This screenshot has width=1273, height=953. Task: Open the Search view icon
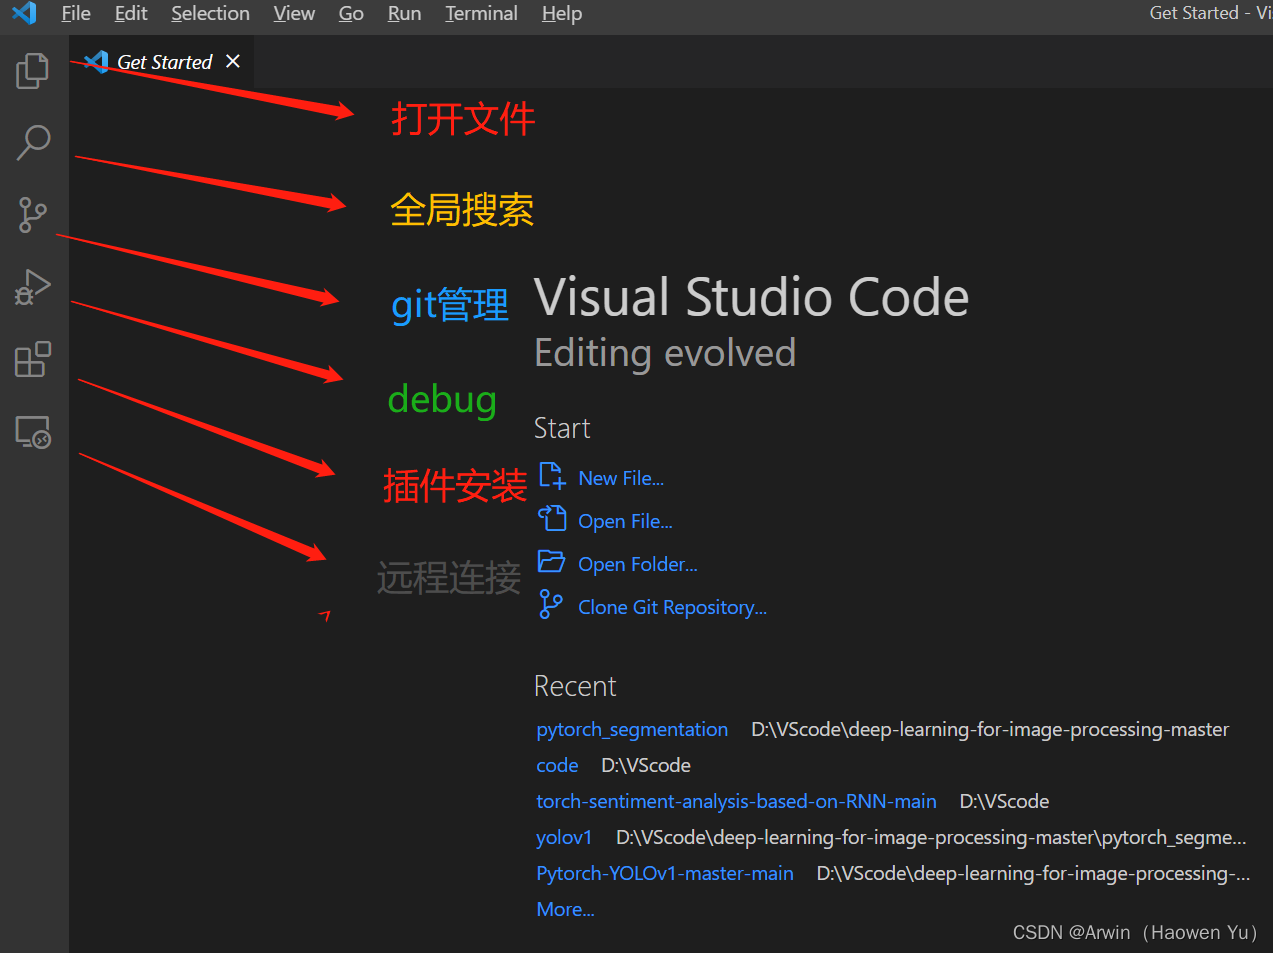33,142
